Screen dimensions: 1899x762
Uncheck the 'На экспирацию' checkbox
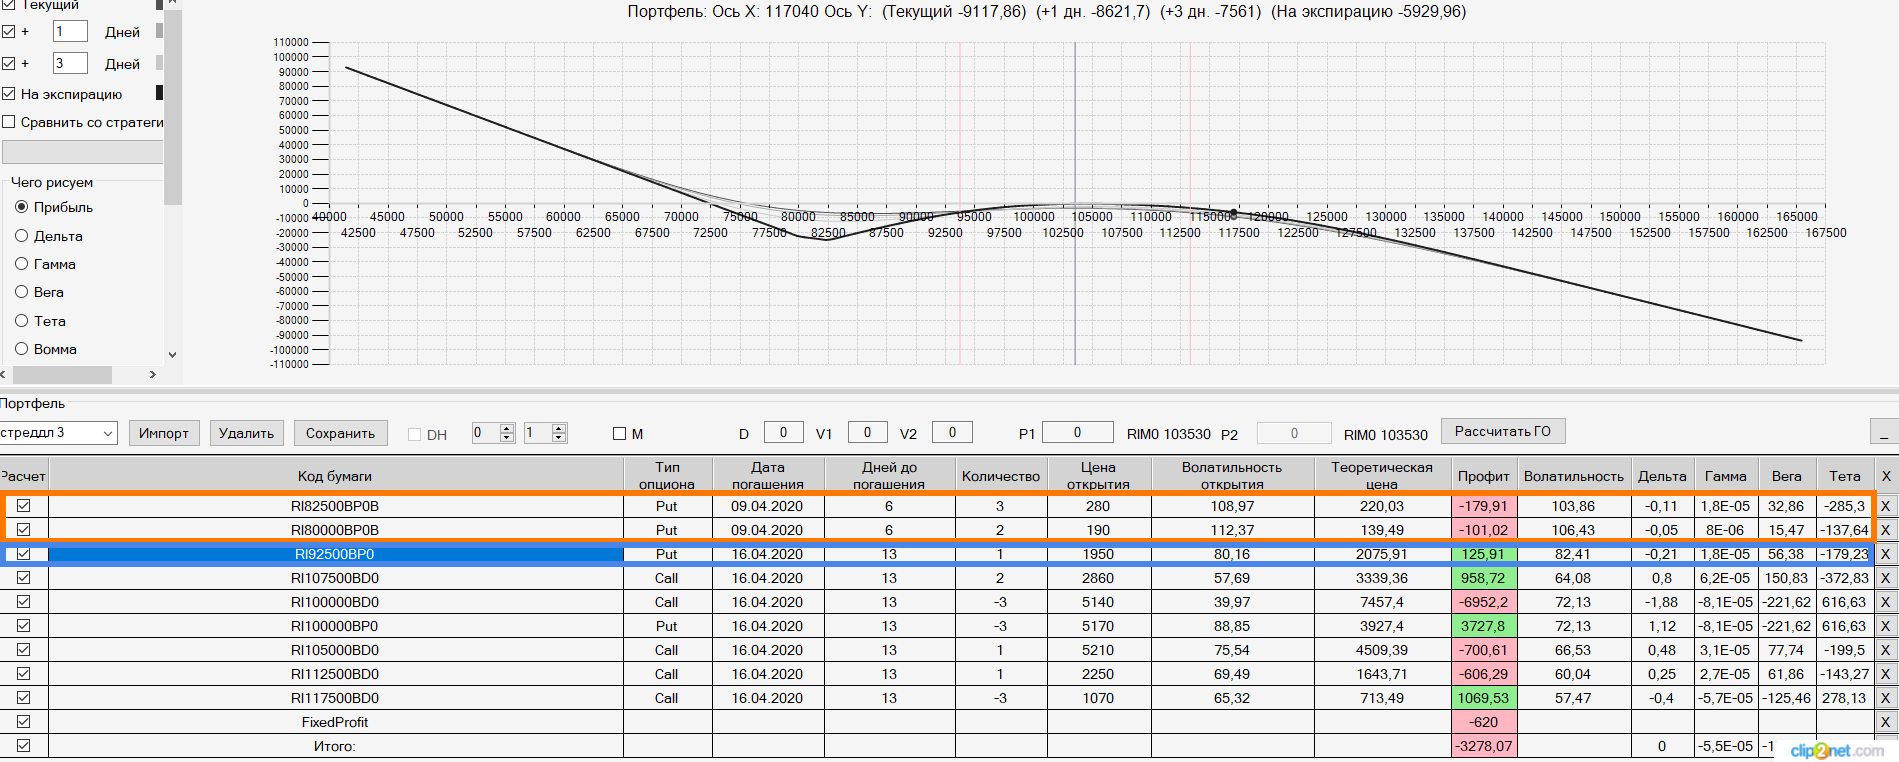(x=9, y=94)
